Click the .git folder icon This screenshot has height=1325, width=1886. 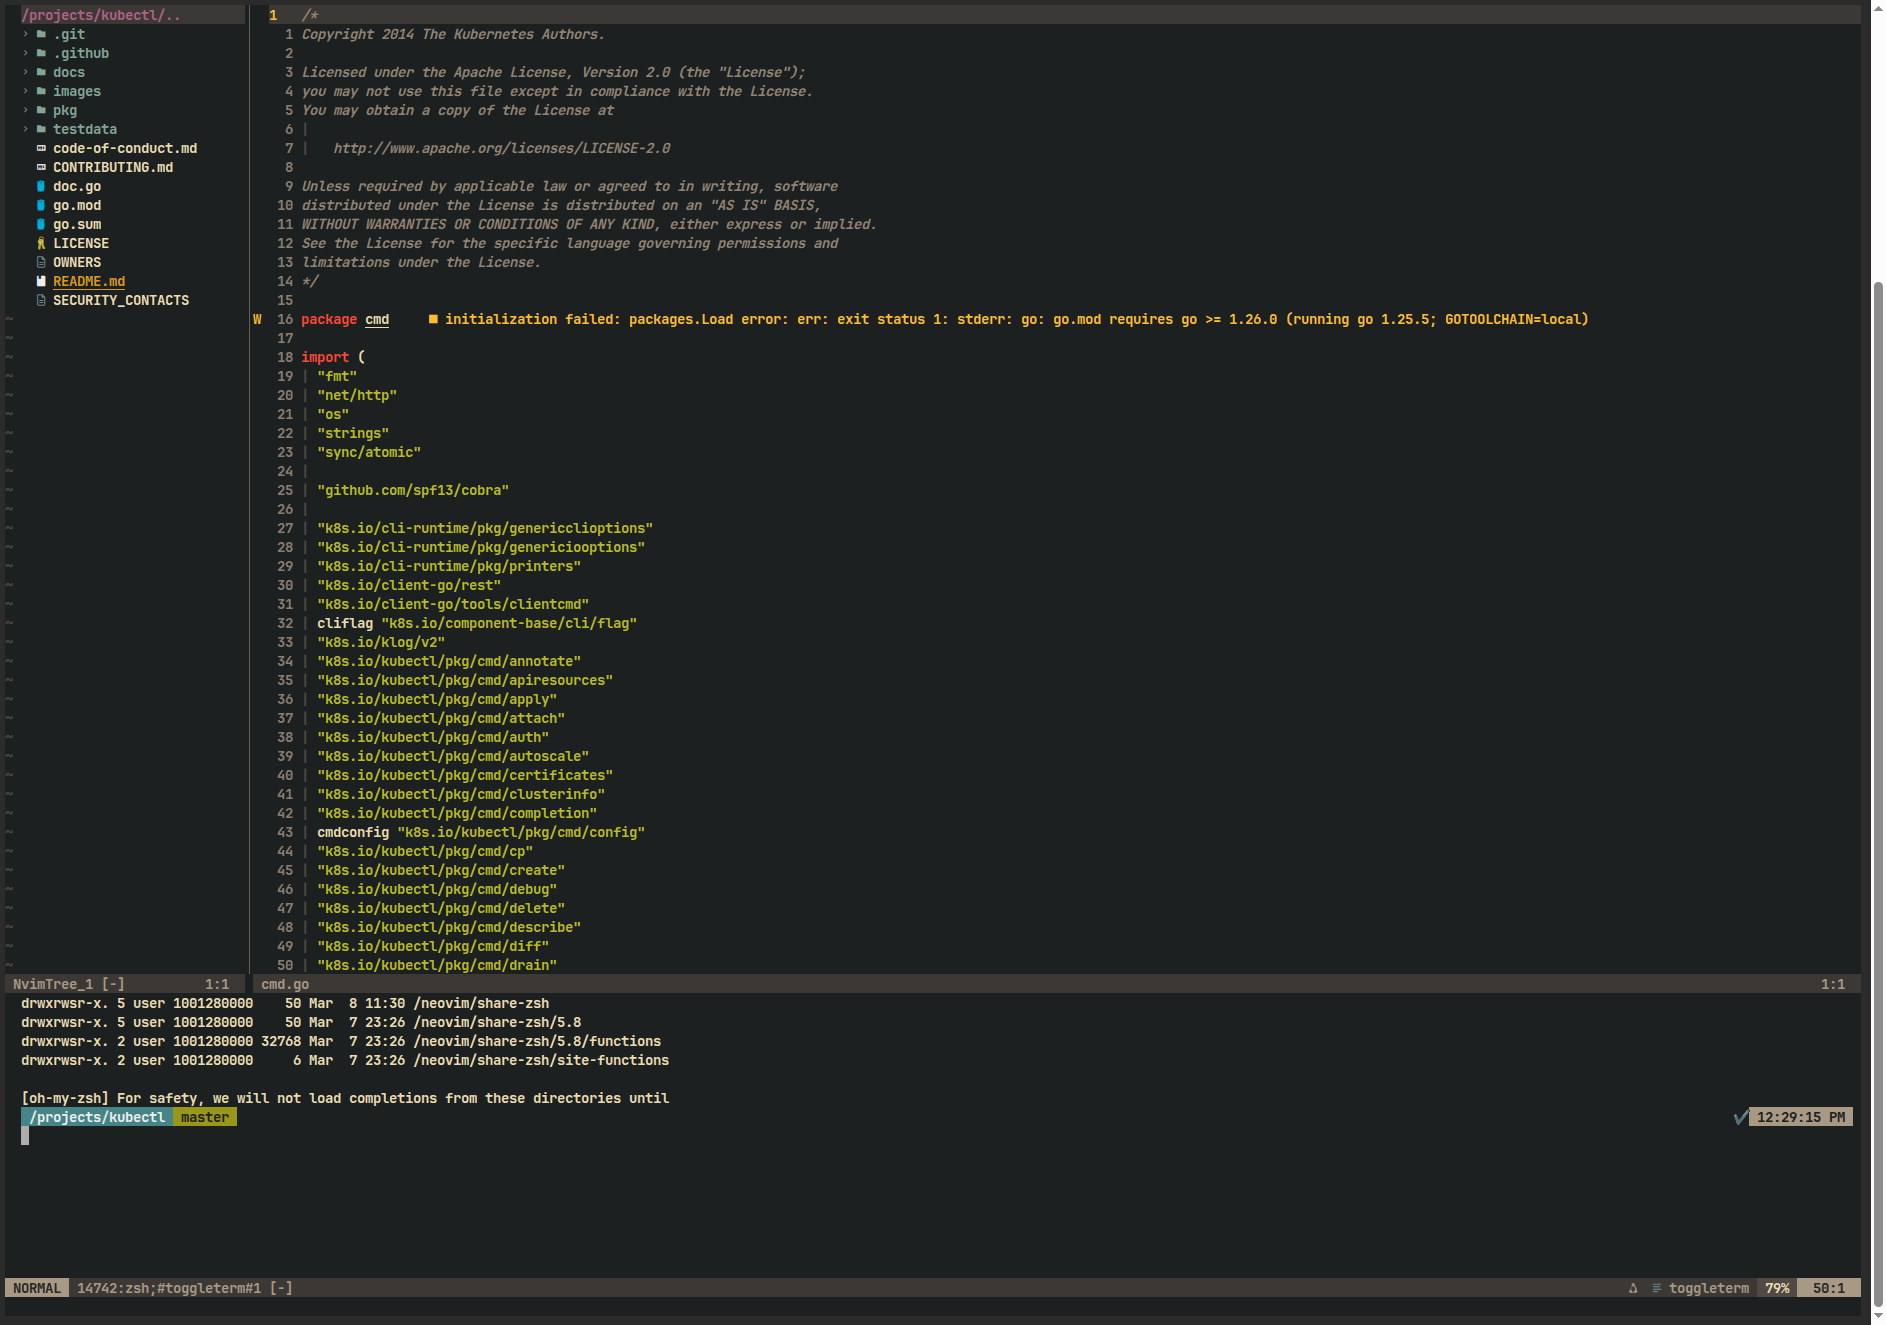[41, 34]
